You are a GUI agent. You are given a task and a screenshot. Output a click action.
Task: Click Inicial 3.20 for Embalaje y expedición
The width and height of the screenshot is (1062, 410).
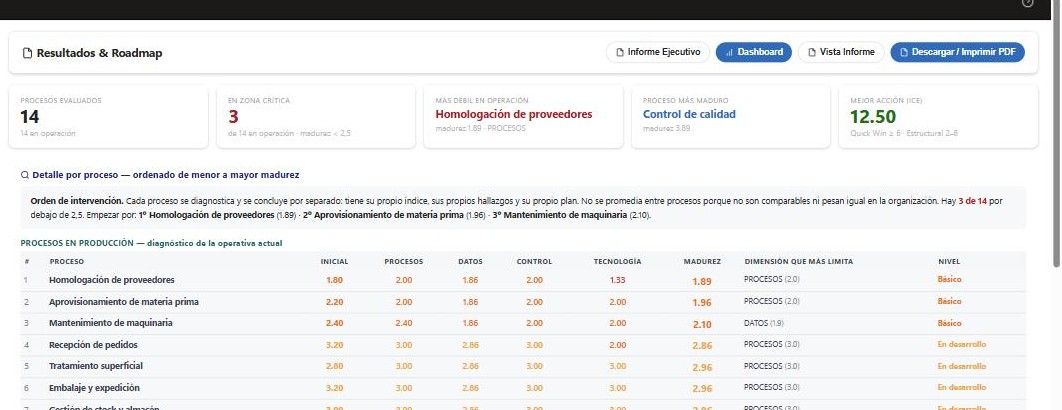click(x=335, y=388)
